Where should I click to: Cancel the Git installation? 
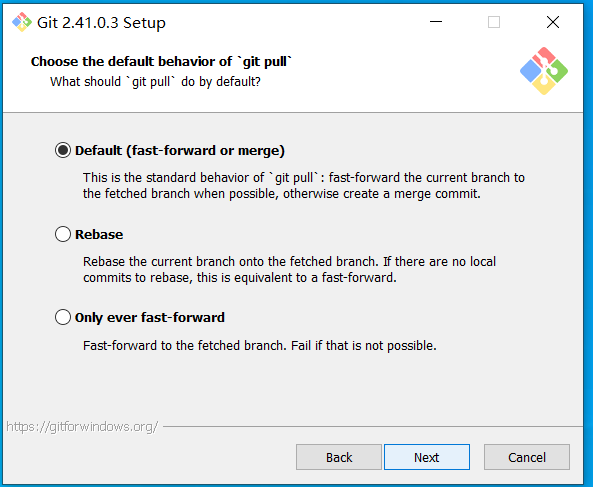[527, 457]
